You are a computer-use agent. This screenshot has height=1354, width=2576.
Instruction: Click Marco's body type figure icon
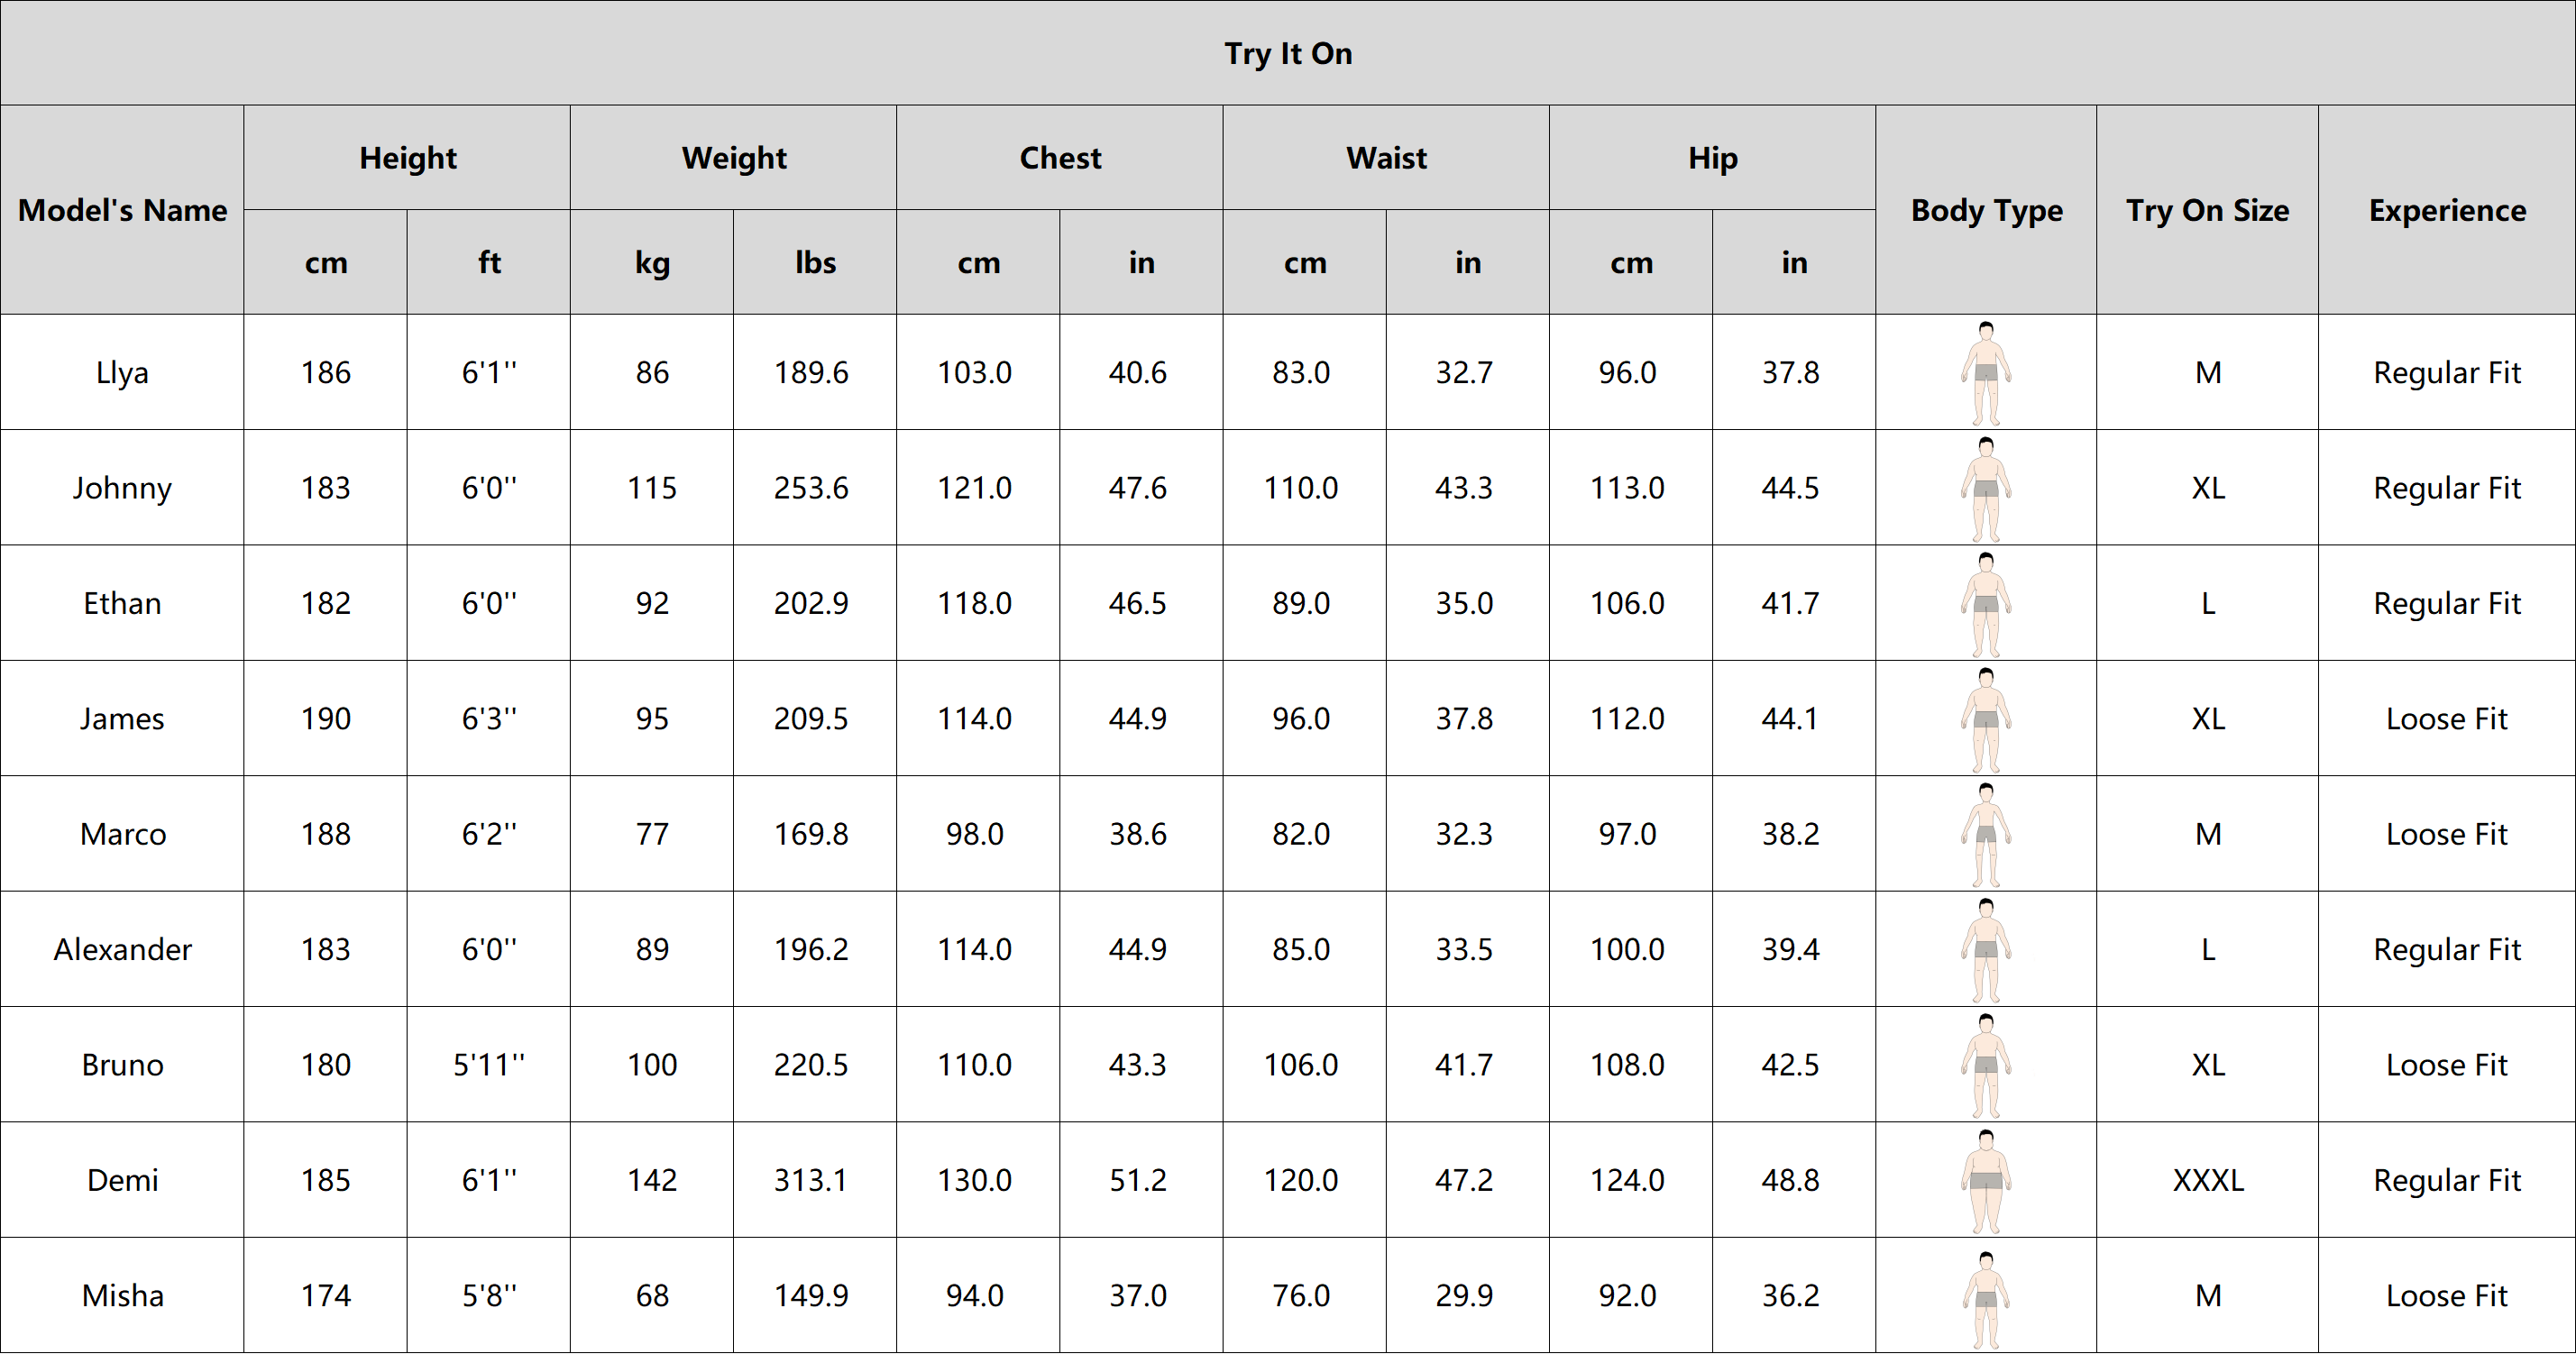(x=1986, y=834)
